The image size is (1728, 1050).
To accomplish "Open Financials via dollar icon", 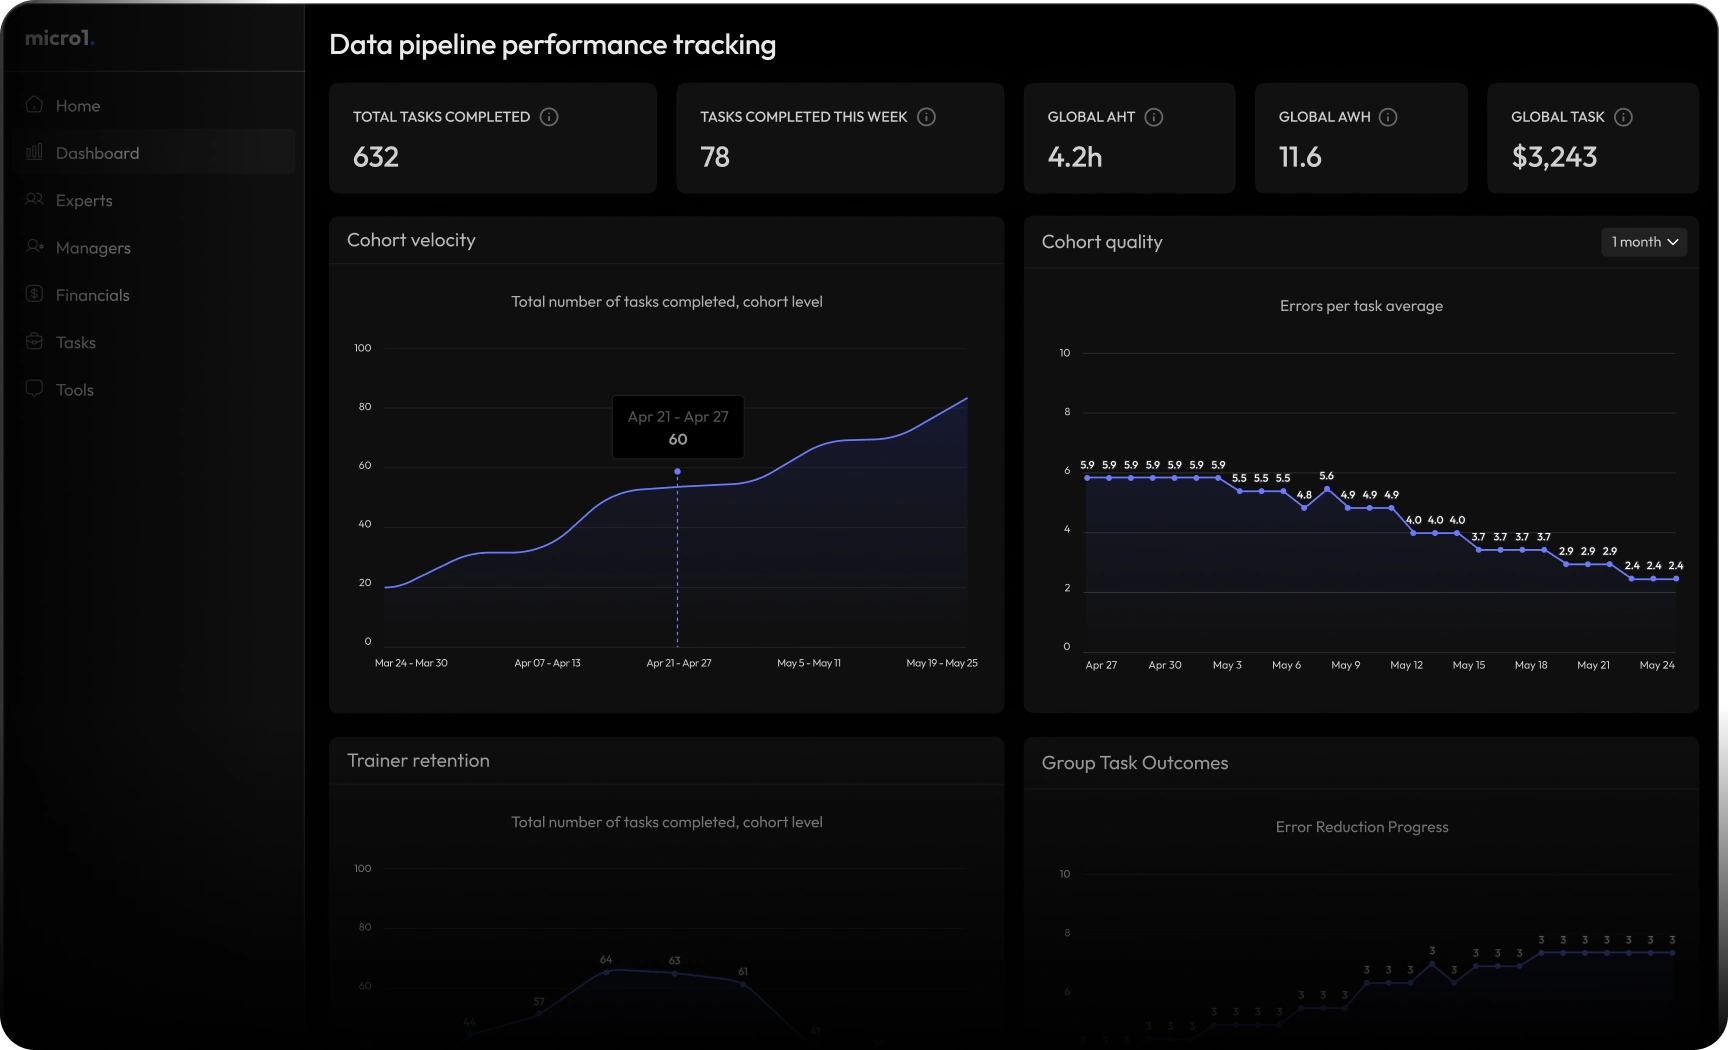I will (34, 294).
